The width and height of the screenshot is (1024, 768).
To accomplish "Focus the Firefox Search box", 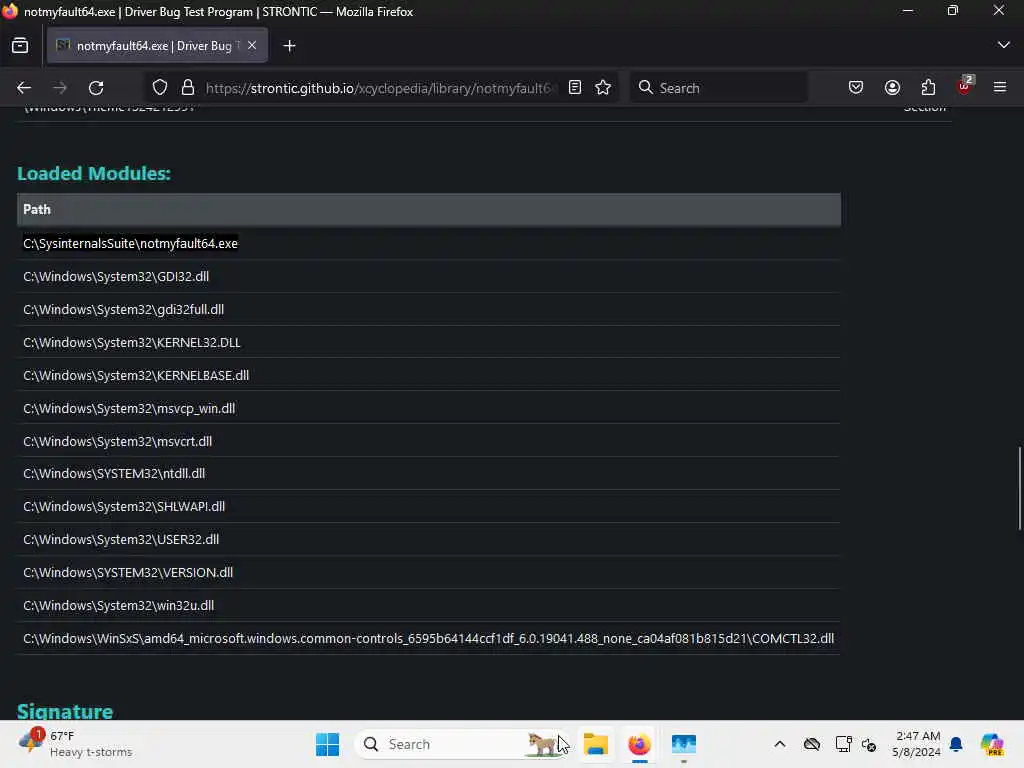I will 718,88.
